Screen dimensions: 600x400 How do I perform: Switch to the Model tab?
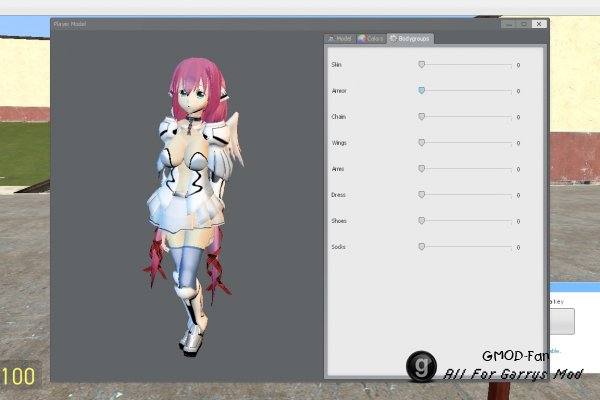point(339,39)
